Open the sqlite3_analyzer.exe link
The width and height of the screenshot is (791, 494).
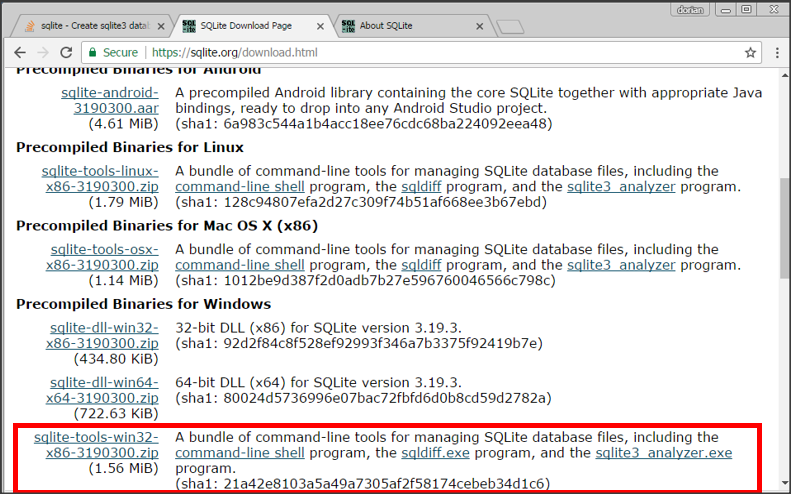point(664,453)
